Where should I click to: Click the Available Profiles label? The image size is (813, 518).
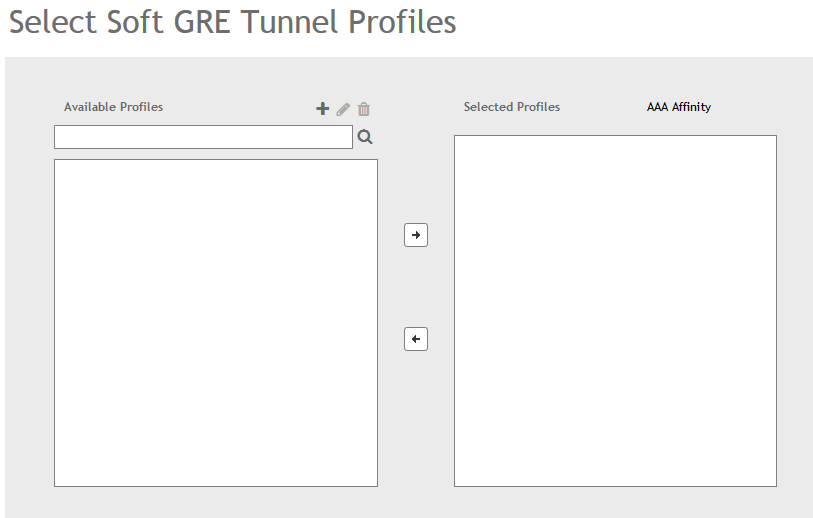113,107
